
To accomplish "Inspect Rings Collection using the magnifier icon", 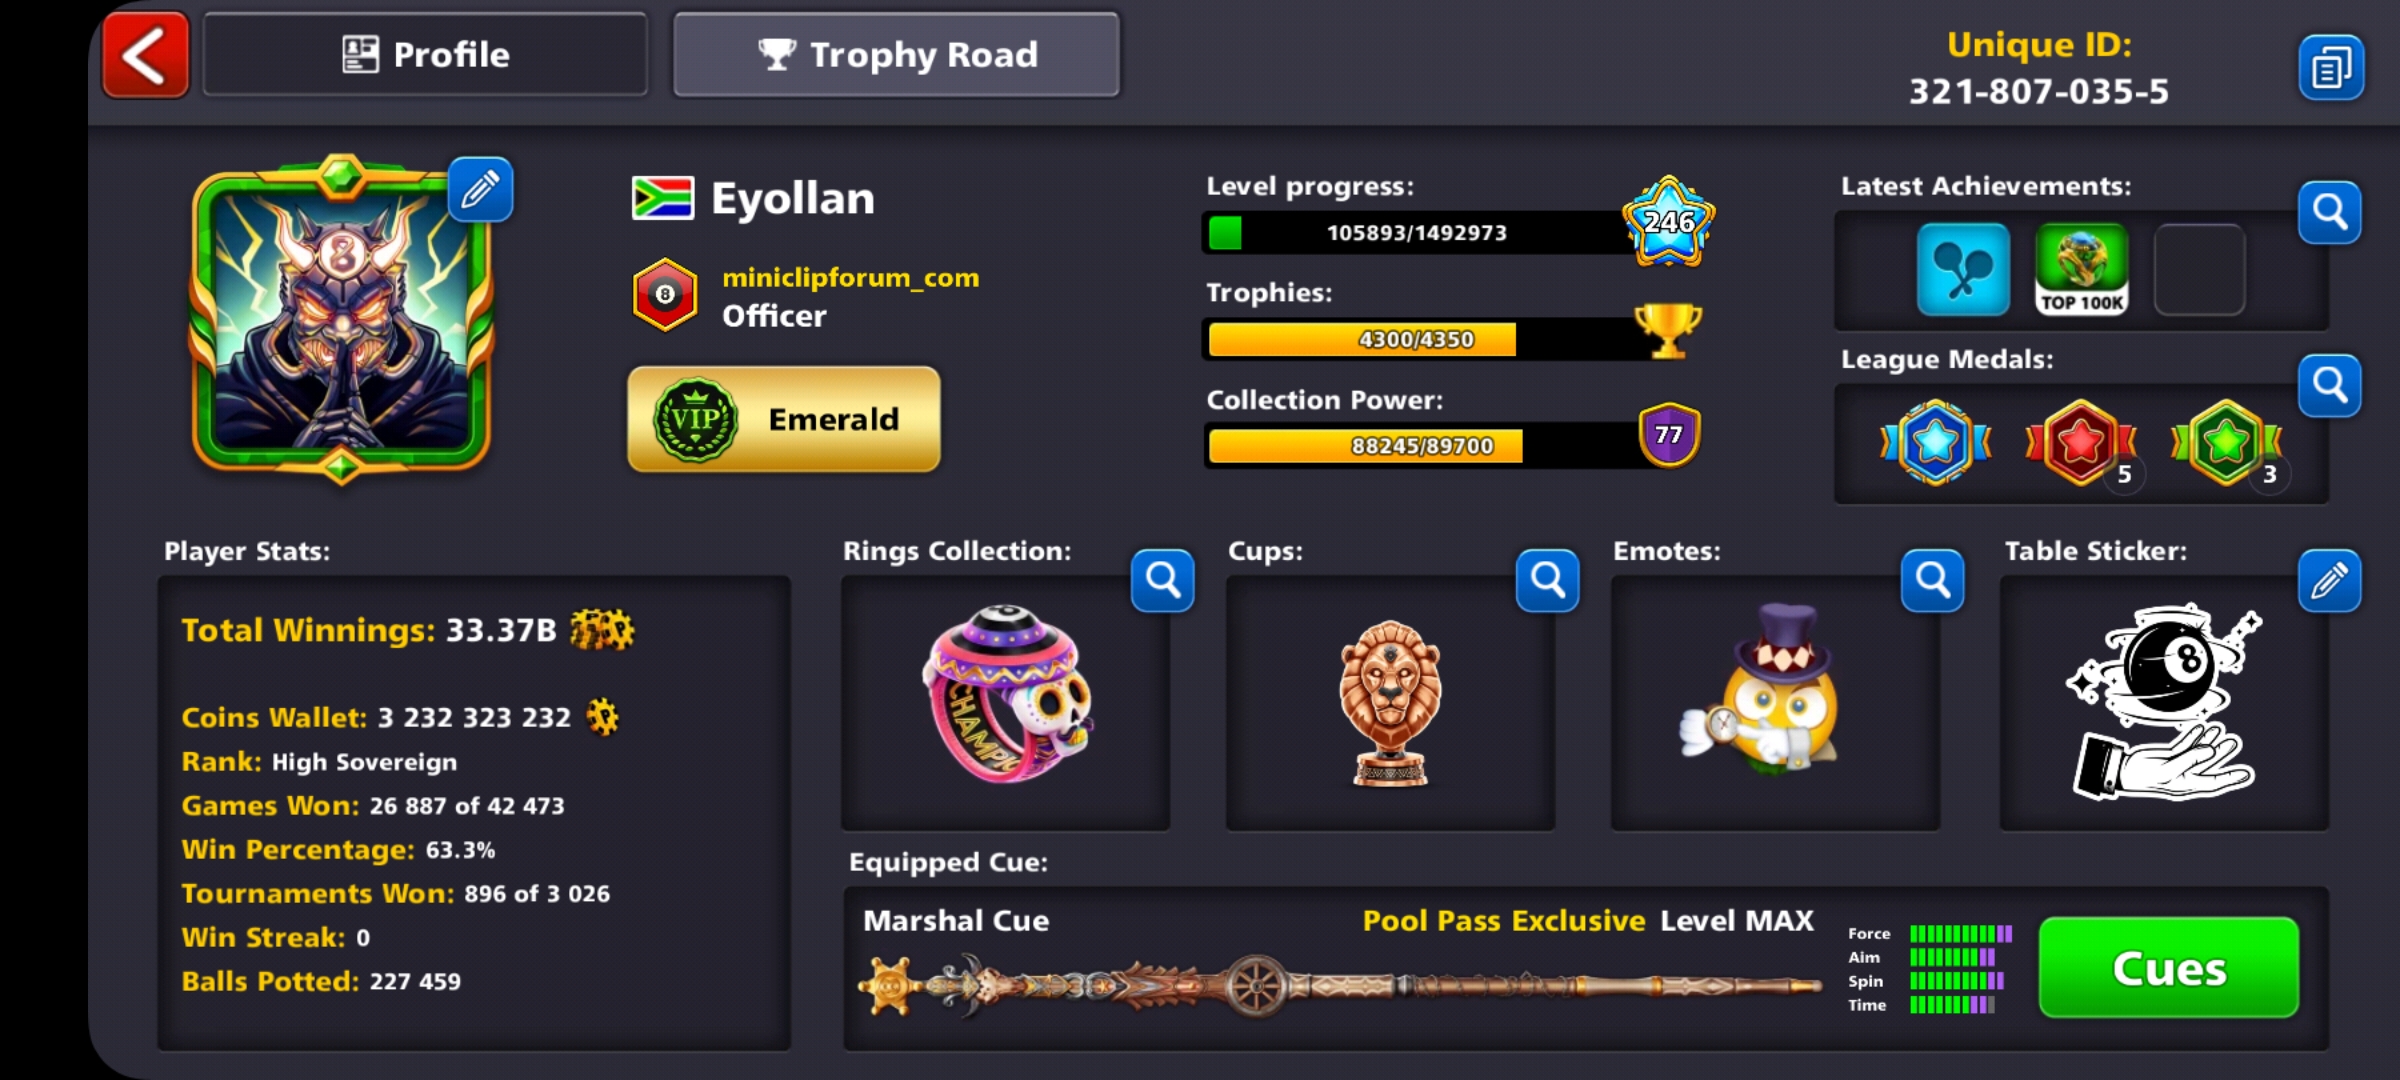I will pyautogui.click(x=1163, y=580).
